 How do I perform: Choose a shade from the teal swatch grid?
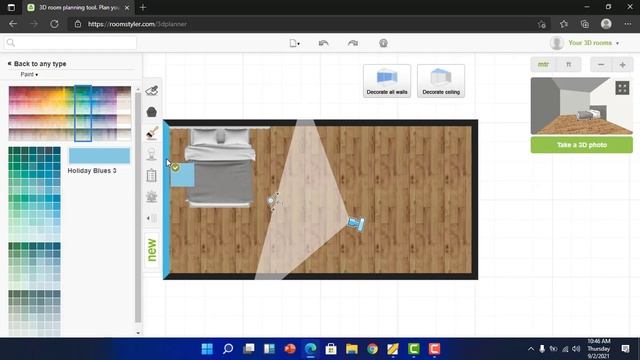pos(34,193)
